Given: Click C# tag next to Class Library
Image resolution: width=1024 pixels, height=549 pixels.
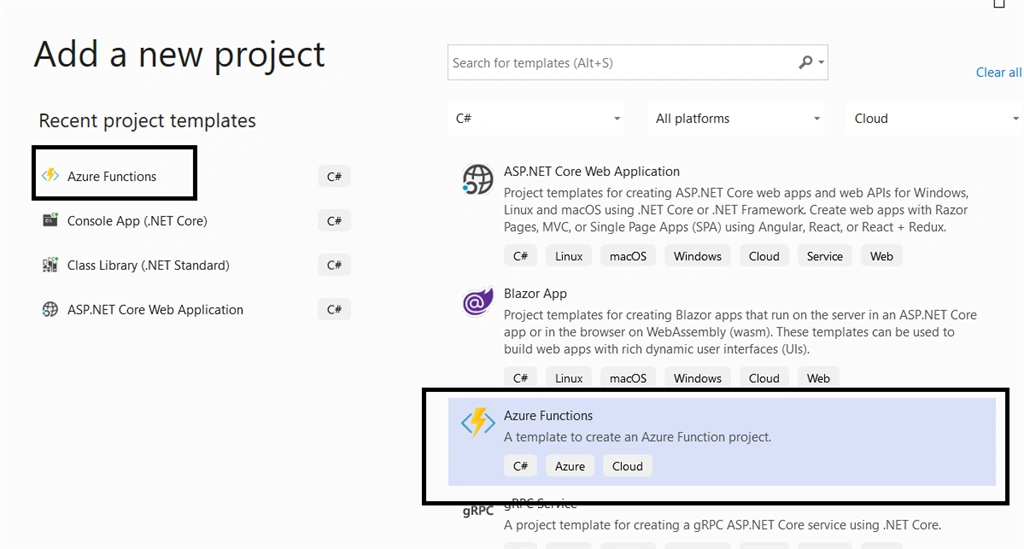Looking at the screenshot, I should pyautogui.click(x=334, y=265).
